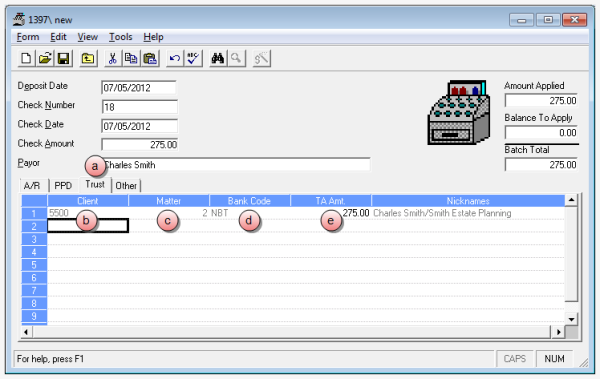
Task: Click the grid's vertical scrollbar down arrow
Action: 571,319
